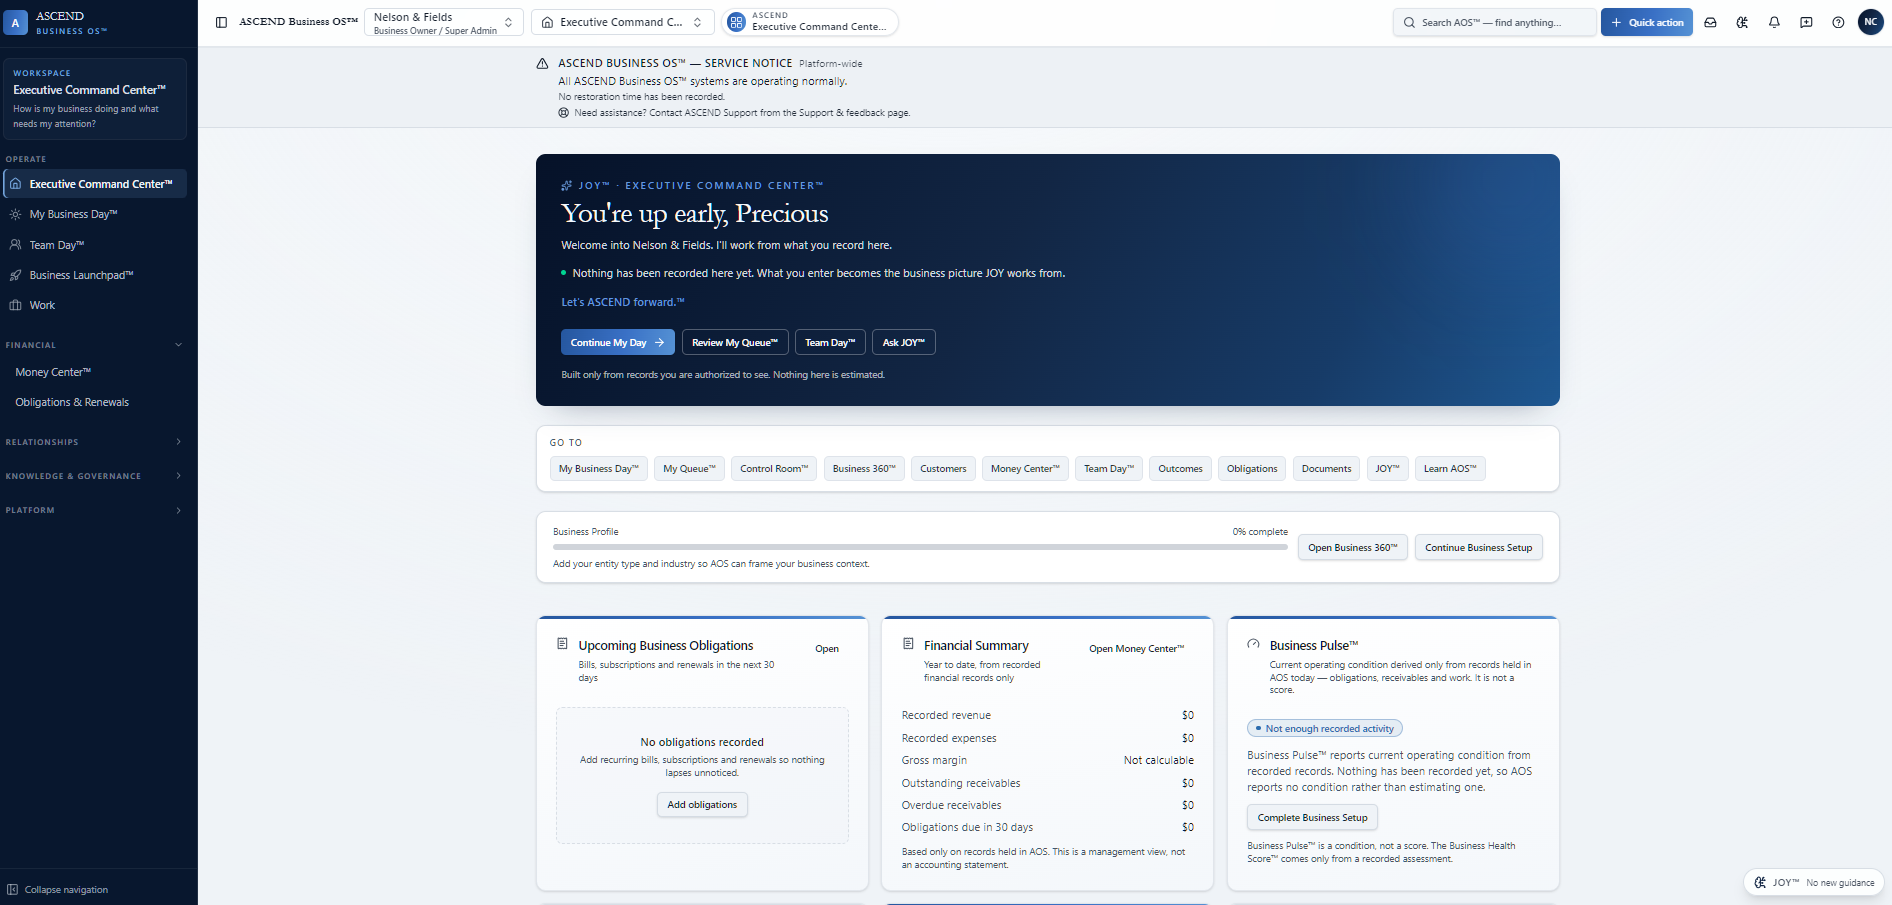Go to the My Queue chip
The image size is (1892, 905).
[689, 469]
